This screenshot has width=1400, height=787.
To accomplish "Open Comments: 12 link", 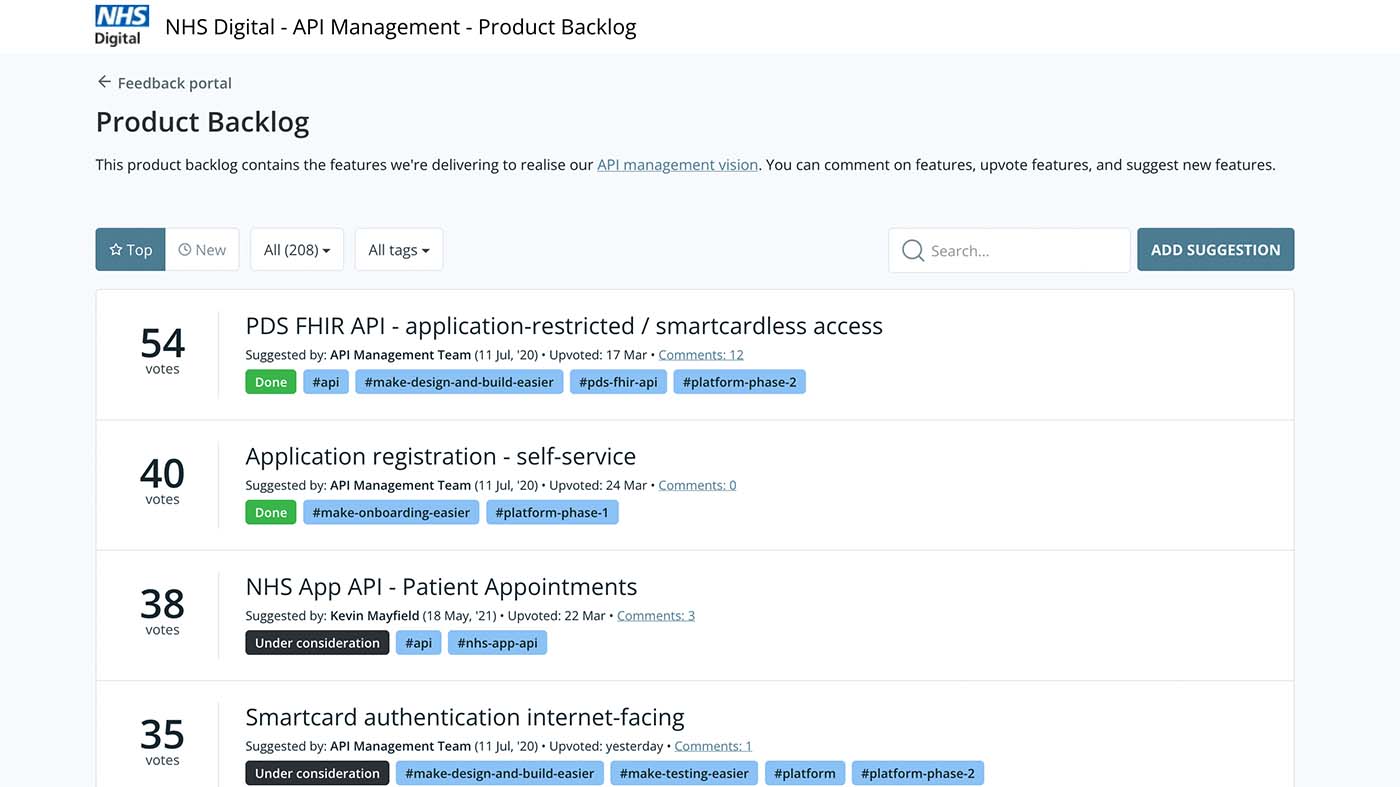I will (x=701, y=355).
